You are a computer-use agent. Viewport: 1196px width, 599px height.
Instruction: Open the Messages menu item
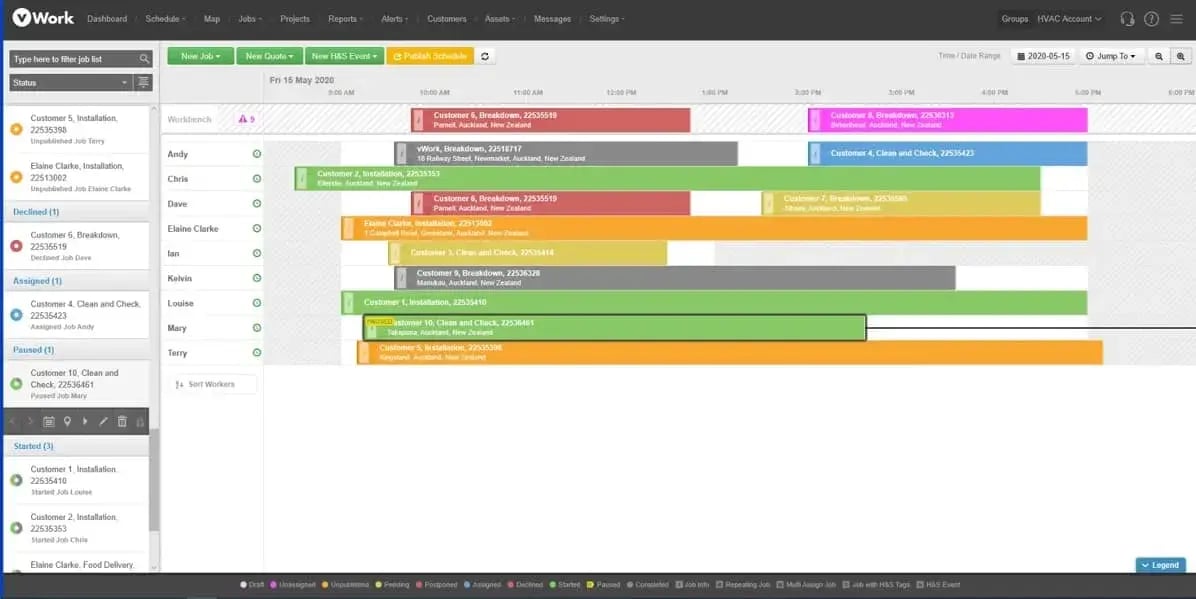click(552, 19)
